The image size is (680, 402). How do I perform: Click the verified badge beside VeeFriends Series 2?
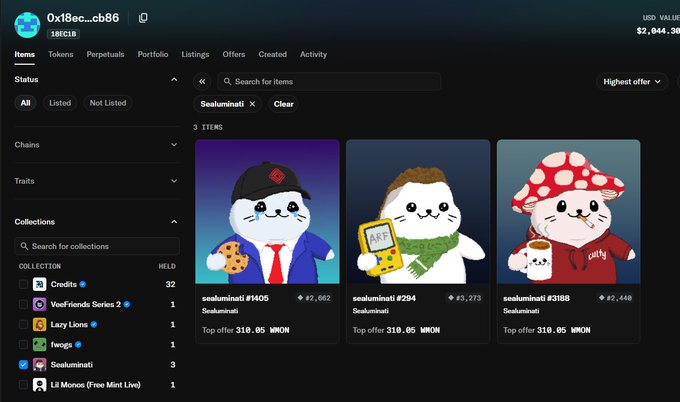click(x=127, y=304)
